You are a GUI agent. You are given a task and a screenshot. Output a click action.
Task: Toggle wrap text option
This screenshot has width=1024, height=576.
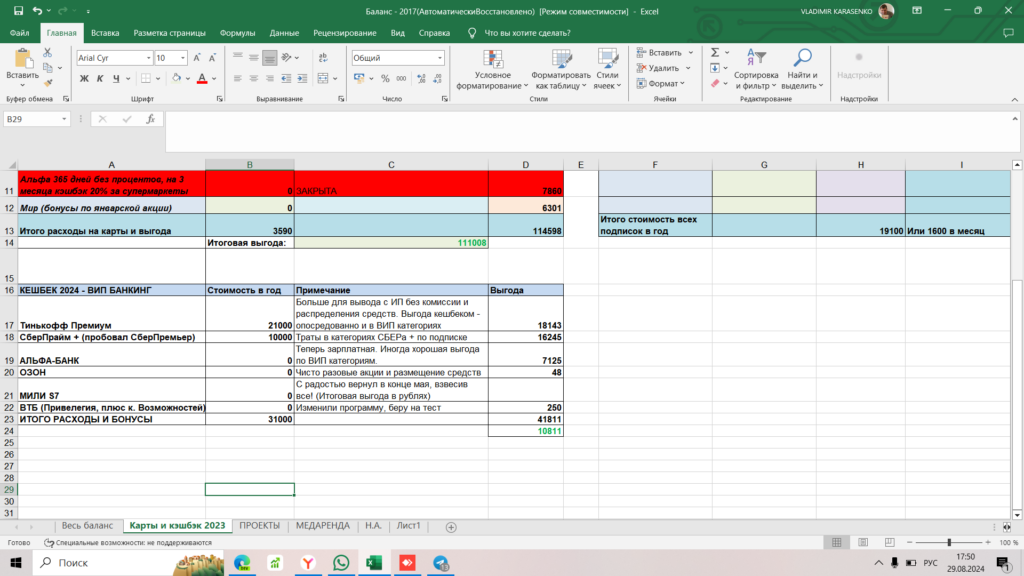[x=323, y=58]
